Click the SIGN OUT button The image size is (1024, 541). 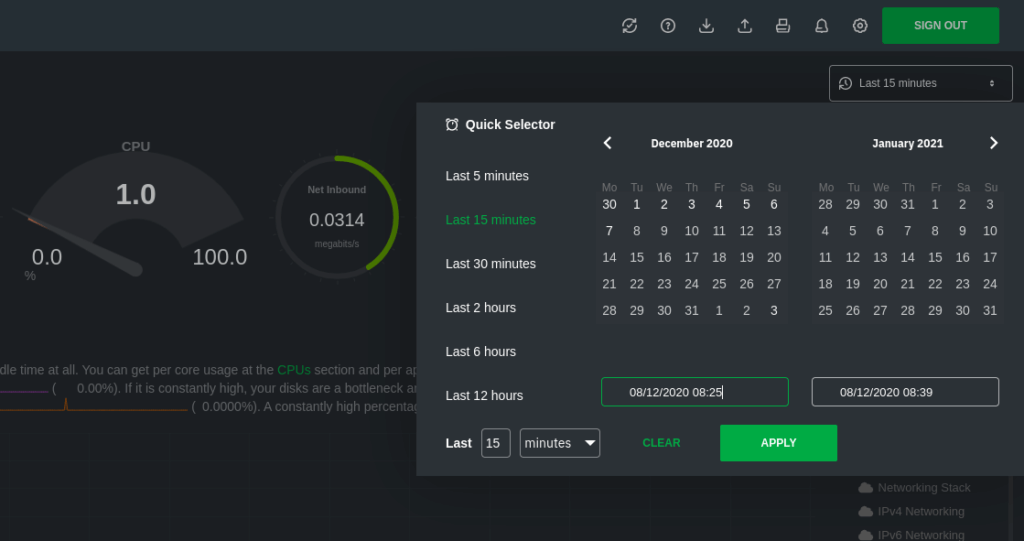point(940,26)
